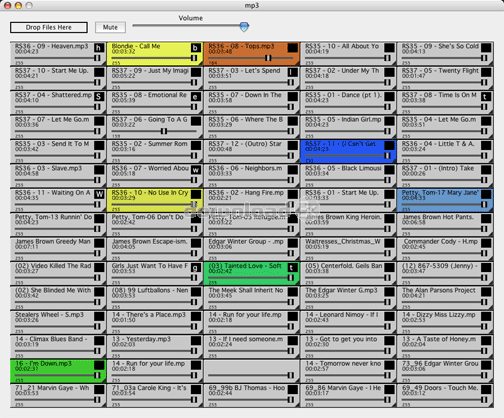
Task: Click the 'g' hotkey box on Girls Just Want To Have F
Action: pyautogui.click(x=196, y=268)
